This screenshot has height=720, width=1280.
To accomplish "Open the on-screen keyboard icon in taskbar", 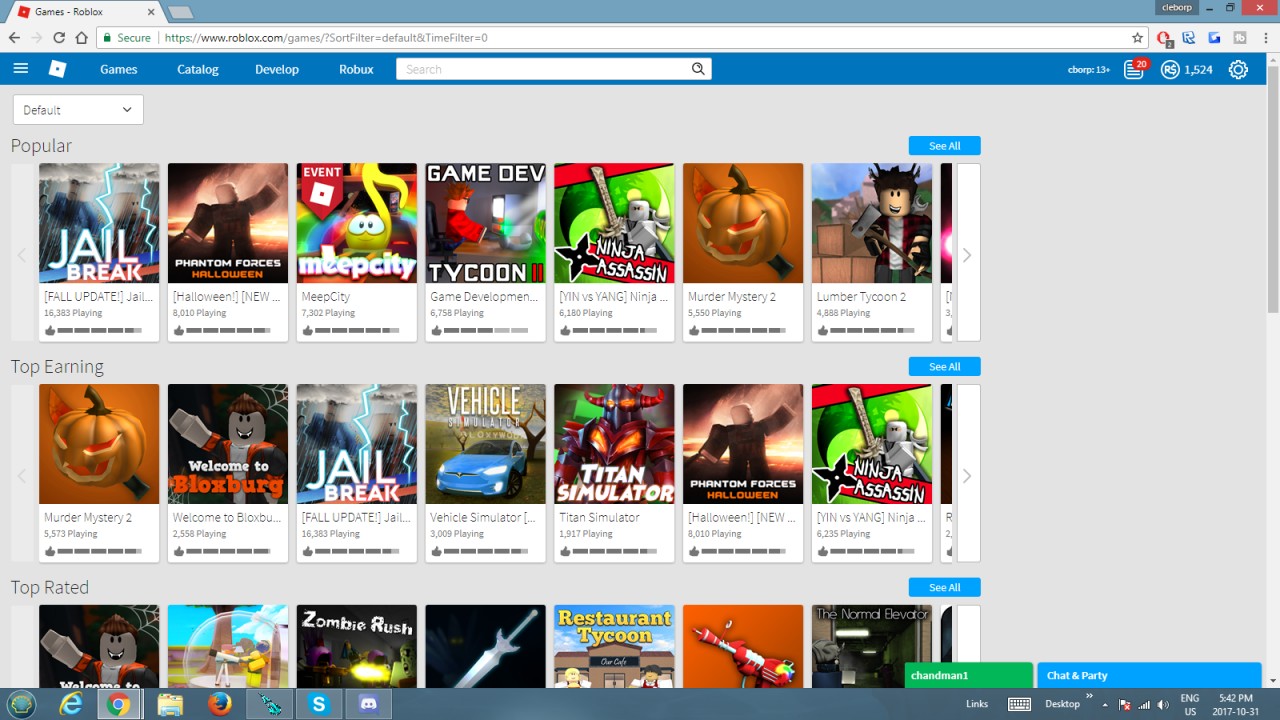I will [x=1019, y=704].
